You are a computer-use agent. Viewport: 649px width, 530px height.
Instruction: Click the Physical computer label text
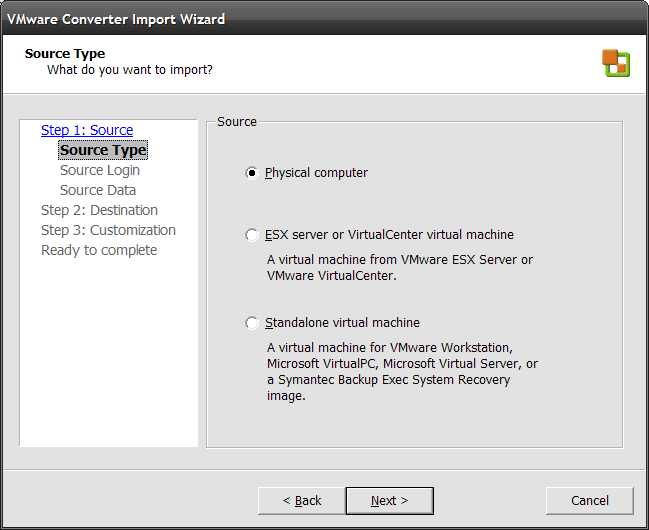(316, 173)
